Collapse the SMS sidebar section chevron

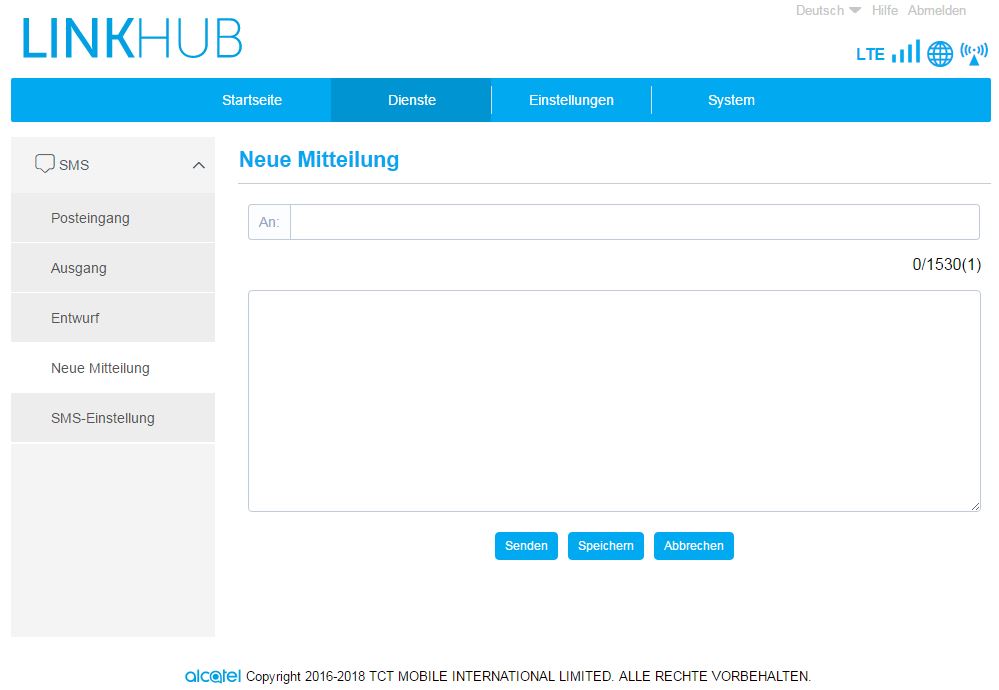tap(198, 165)
